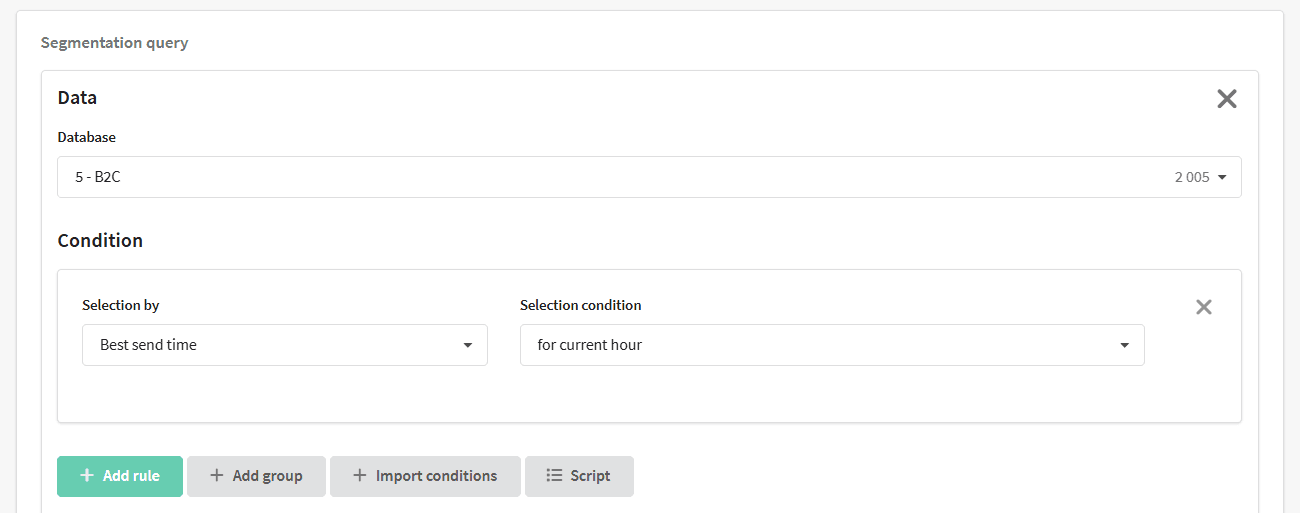Screen dimensions: 1300x513
Task: Remove the Best send time condition
Action: pos(1204,307)
